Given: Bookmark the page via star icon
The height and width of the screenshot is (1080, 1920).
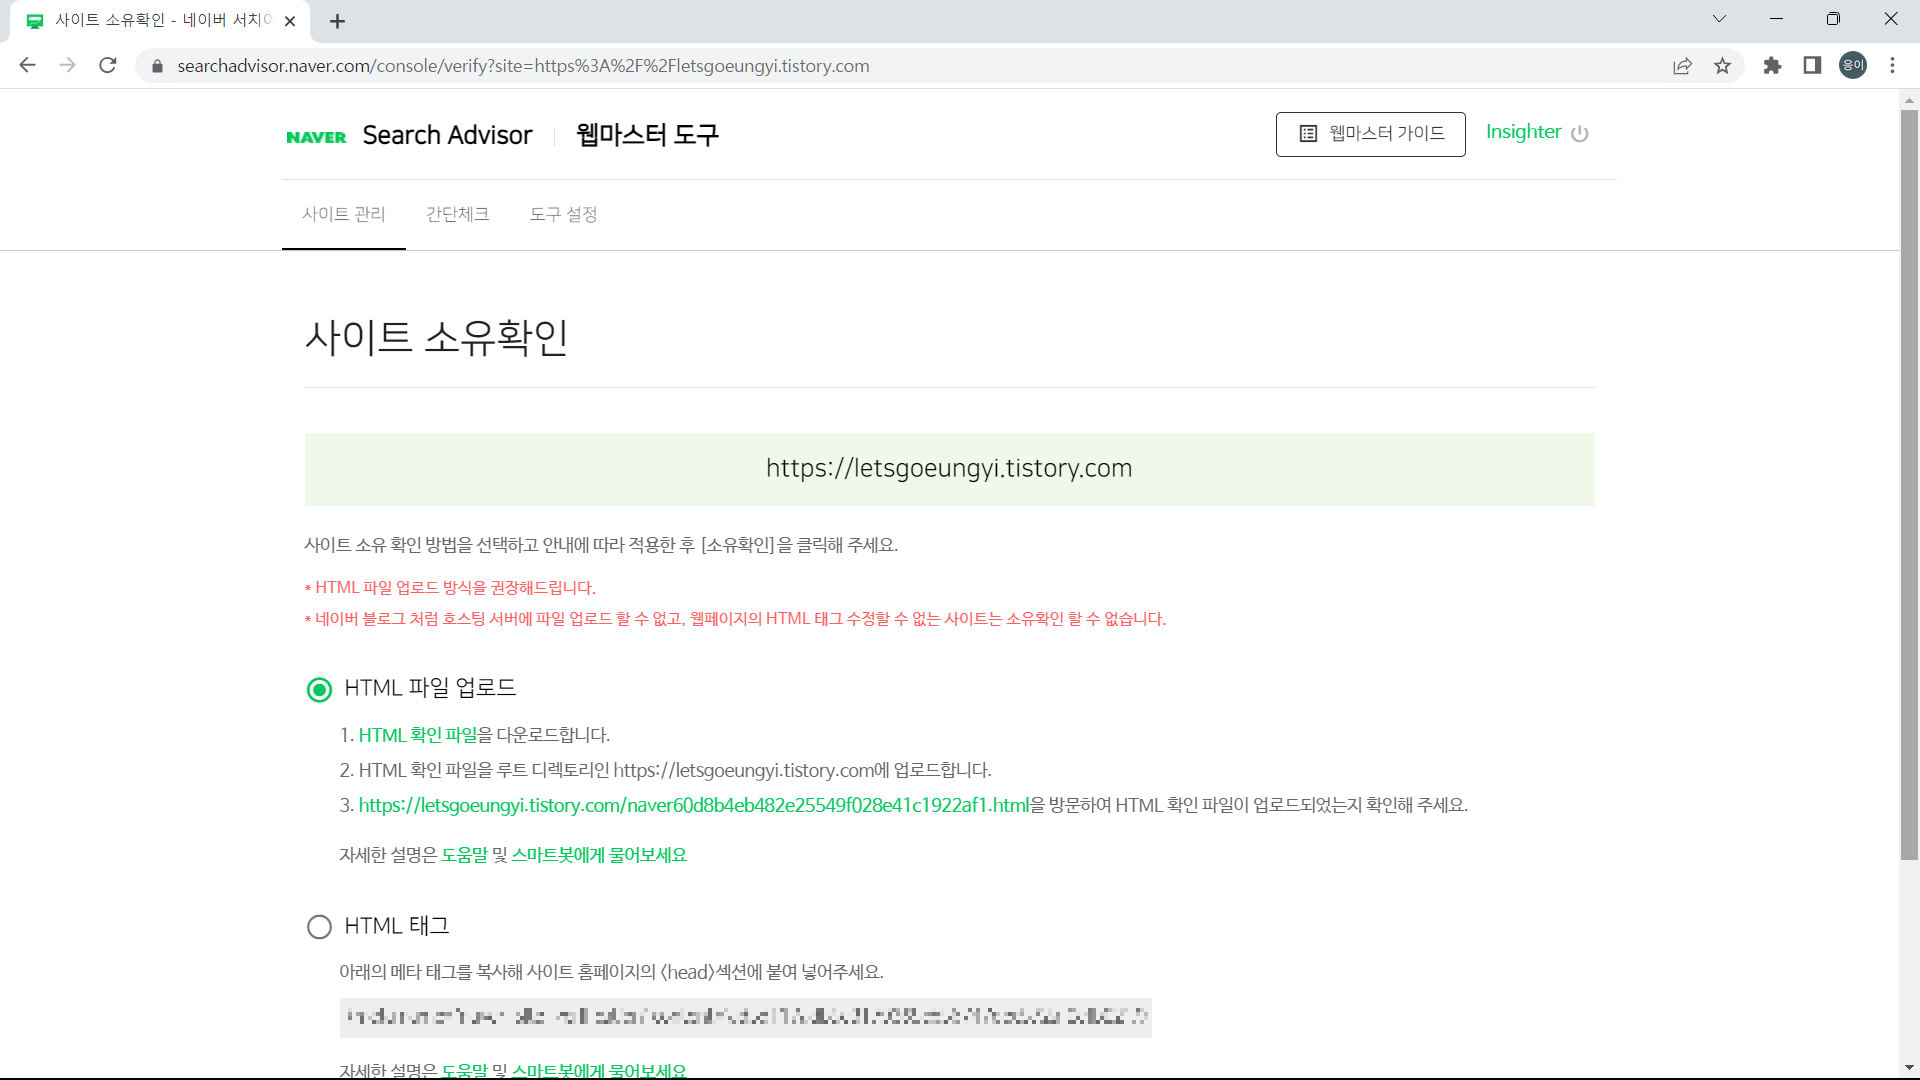Looking at the screenshot, I should (x=1723, y=66).
